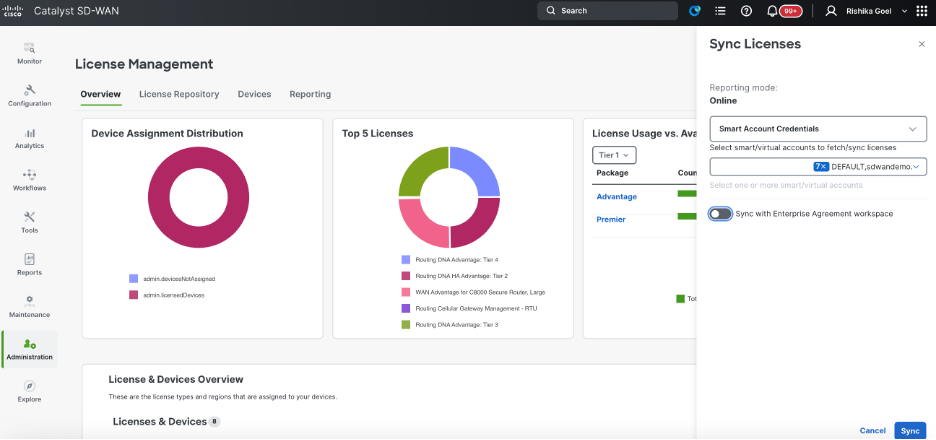Expand the Smart Account Credentials dropdown
Screen dimensions: 936x440
coord(818,128)
